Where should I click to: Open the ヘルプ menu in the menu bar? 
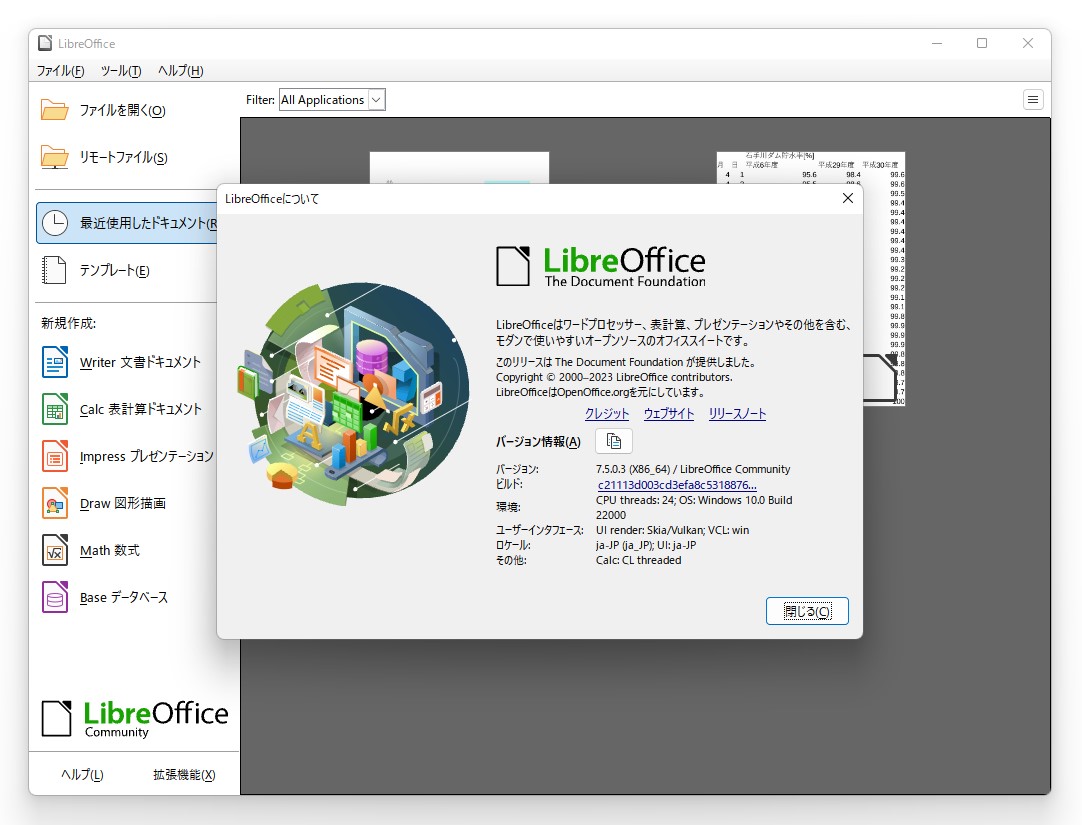click(178, 71)
